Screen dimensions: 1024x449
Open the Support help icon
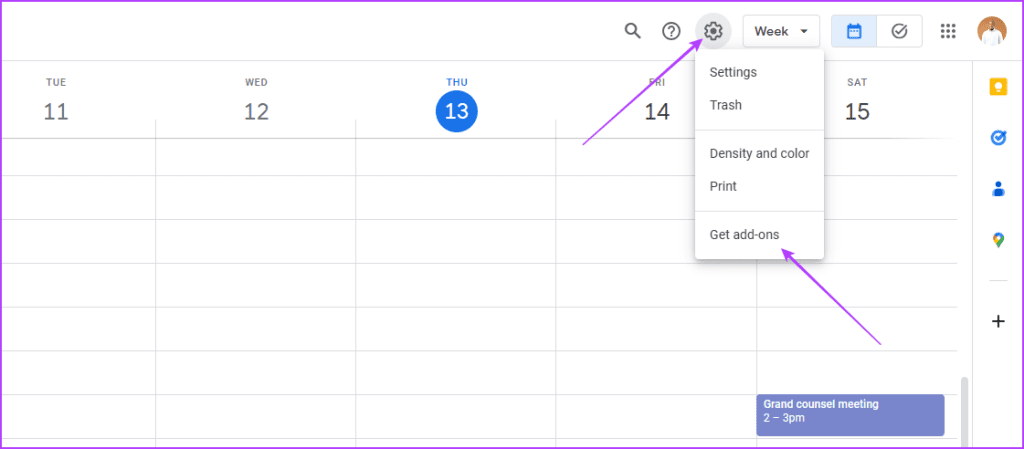click(x=672, y=31)
